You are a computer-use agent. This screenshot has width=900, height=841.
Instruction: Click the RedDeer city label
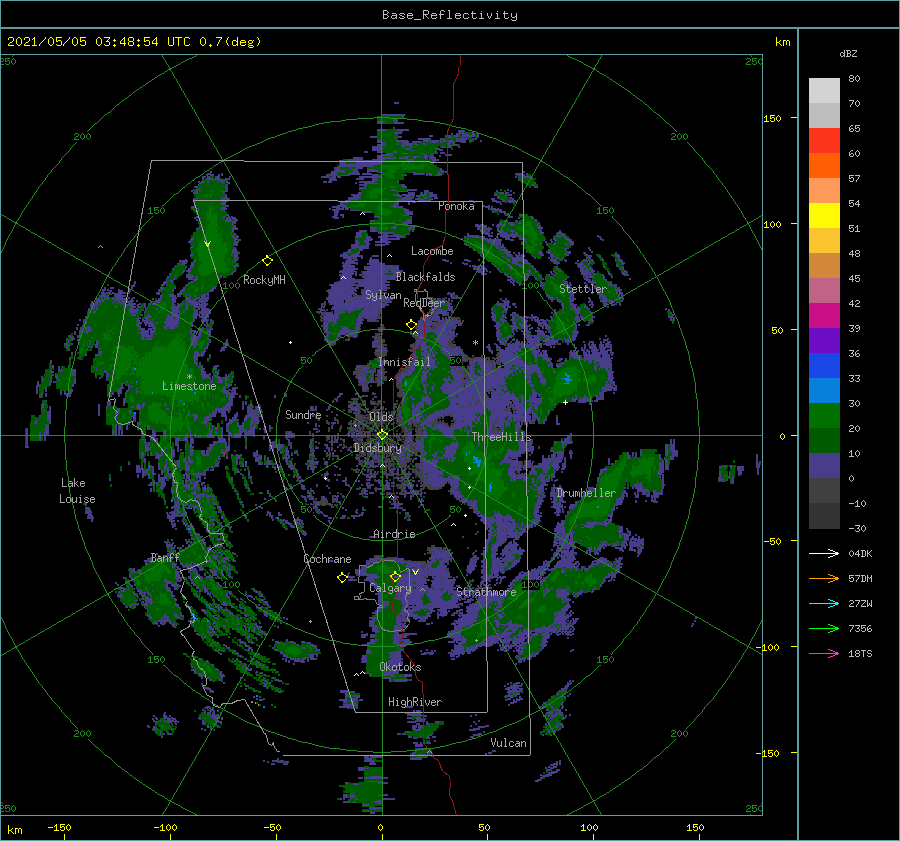click(x=424, y=303)
